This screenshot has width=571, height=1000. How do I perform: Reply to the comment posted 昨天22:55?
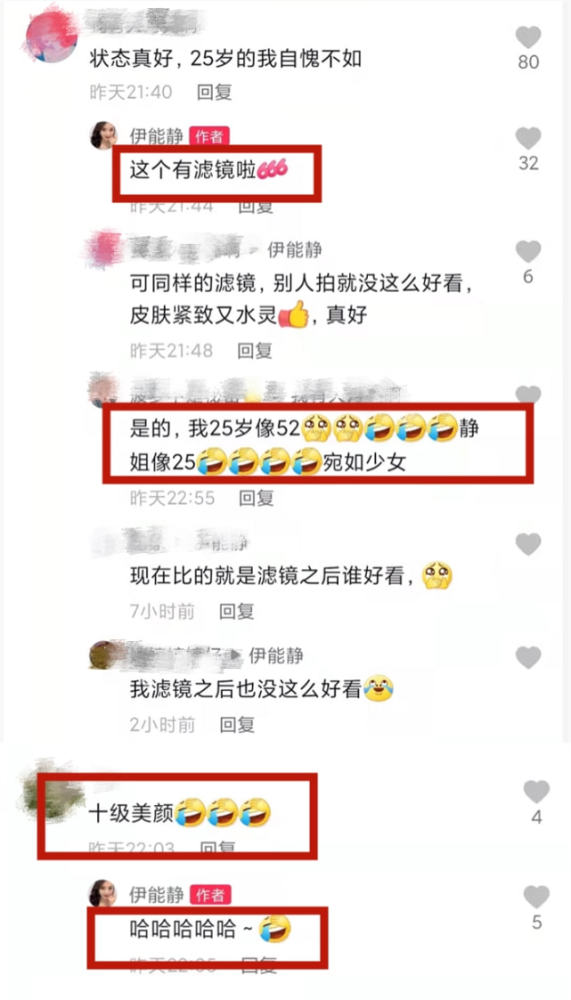[256, 498]
